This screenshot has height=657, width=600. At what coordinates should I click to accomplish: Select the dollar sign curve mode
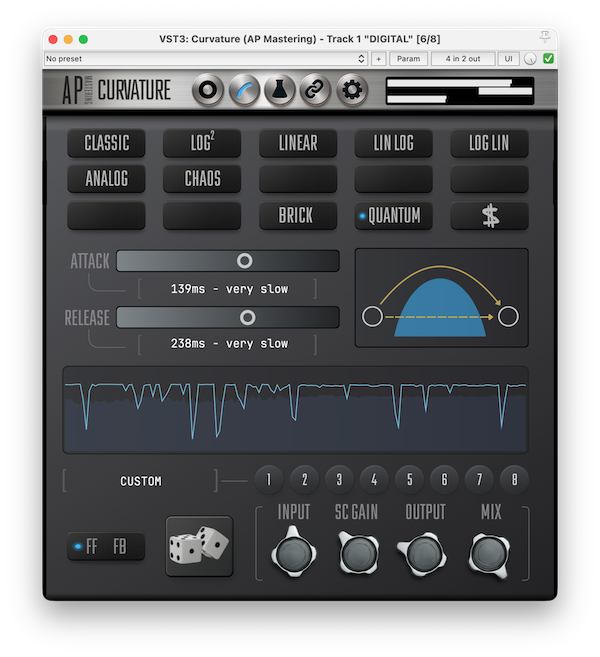[x=489, y=215]
